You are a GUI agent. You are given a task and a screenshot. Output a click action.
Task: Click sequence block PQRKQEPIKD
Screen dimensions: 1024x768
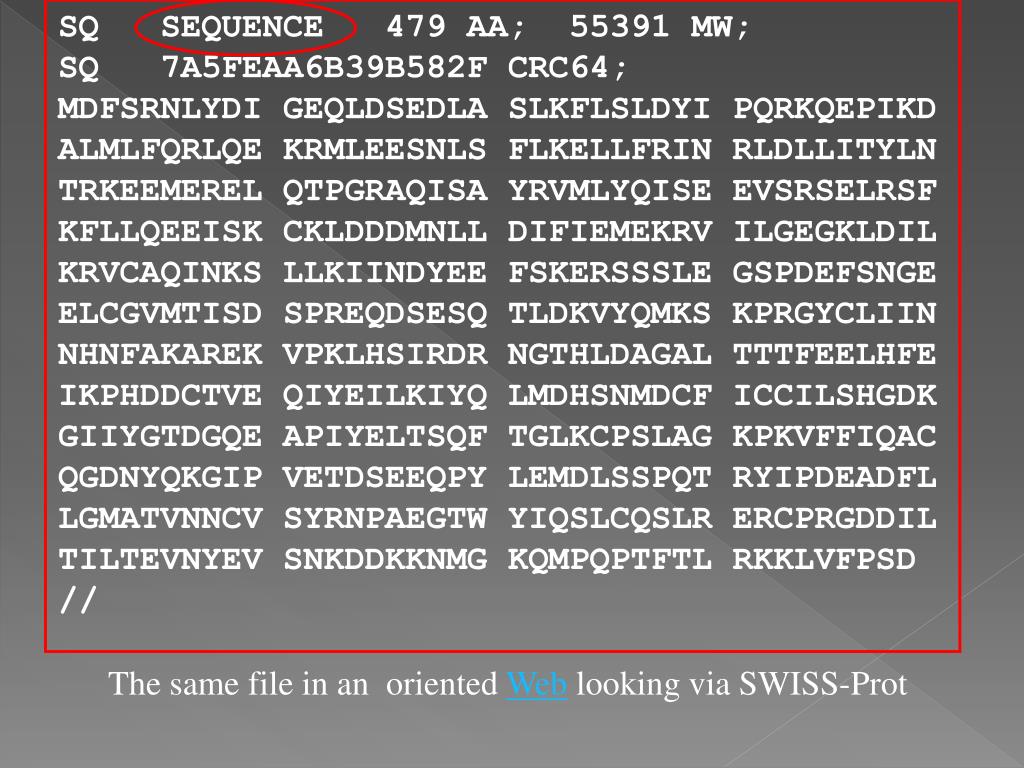coord(835,109)
